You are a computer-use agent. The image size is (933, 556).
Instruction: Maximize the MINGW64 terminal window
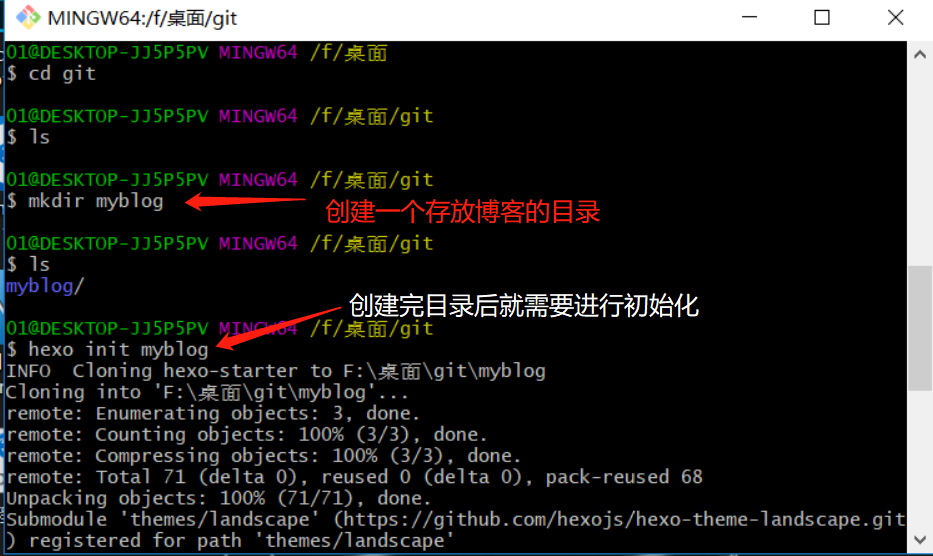(x=822, y=17)
